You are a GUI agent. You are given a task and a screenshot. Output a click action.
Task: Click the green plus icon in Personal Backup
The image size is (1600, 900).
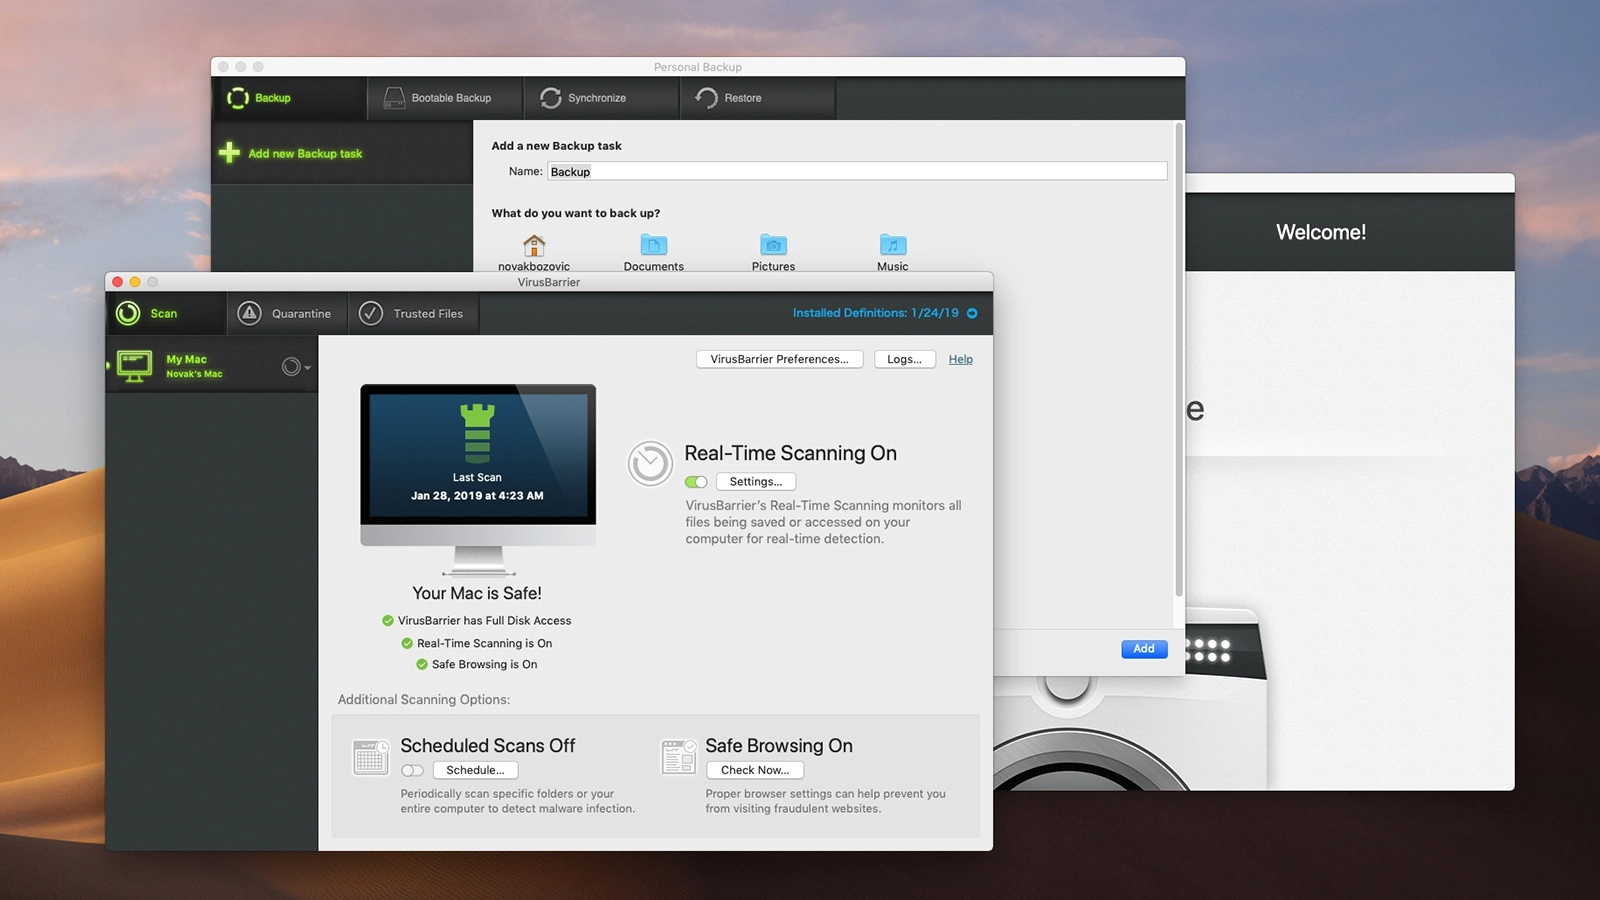[229, 153]
